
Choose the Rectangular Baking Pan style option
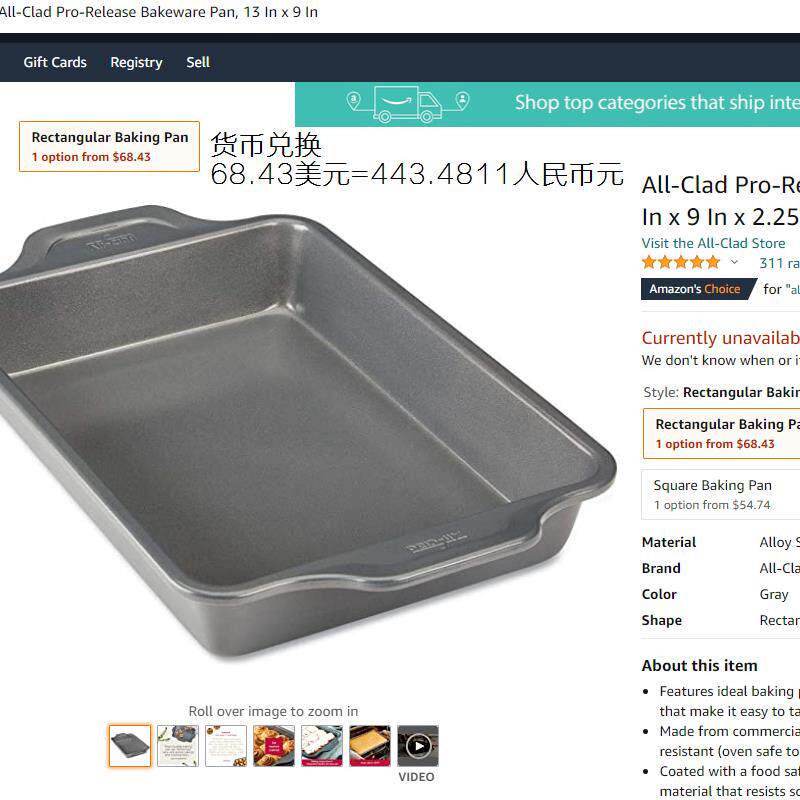(x=721, y=434)
